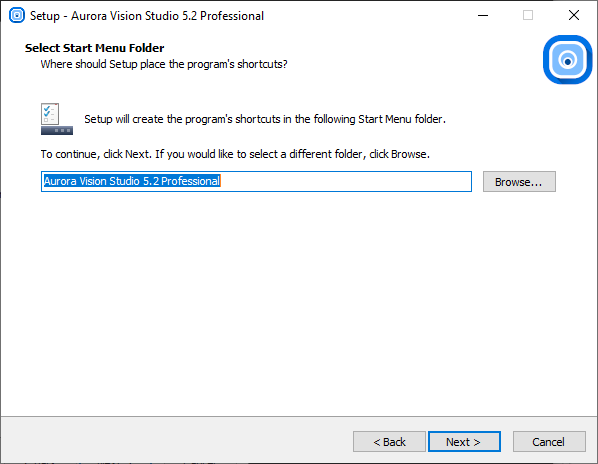Image resolution: width=598 pixels, height=464 pixels.
Task: Click 'Where should Setup place the program's shortcuts?' text
Action: tap(164, 64)
